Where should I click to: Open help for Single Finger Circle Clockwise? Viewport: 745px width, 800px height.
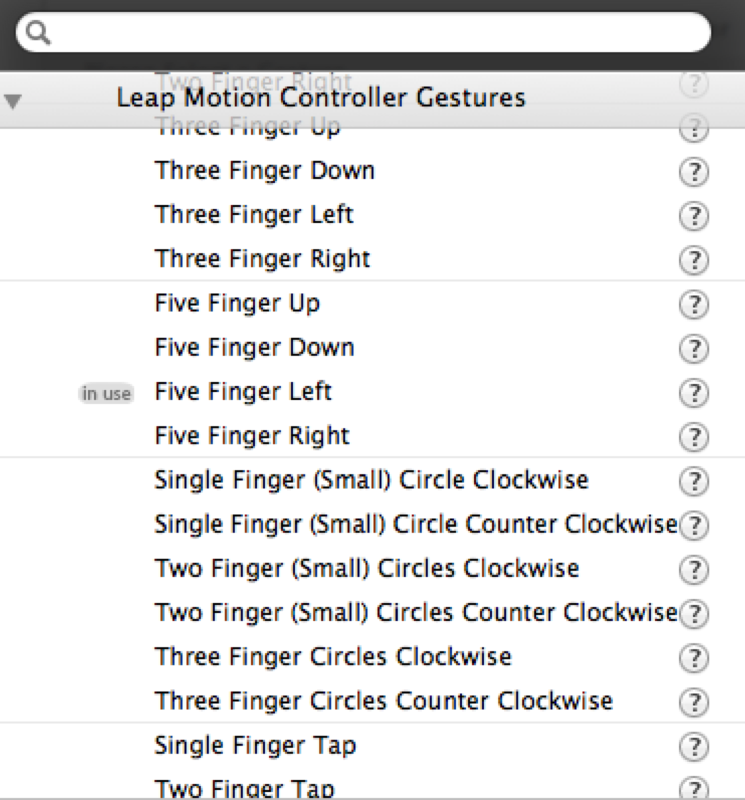693,481
